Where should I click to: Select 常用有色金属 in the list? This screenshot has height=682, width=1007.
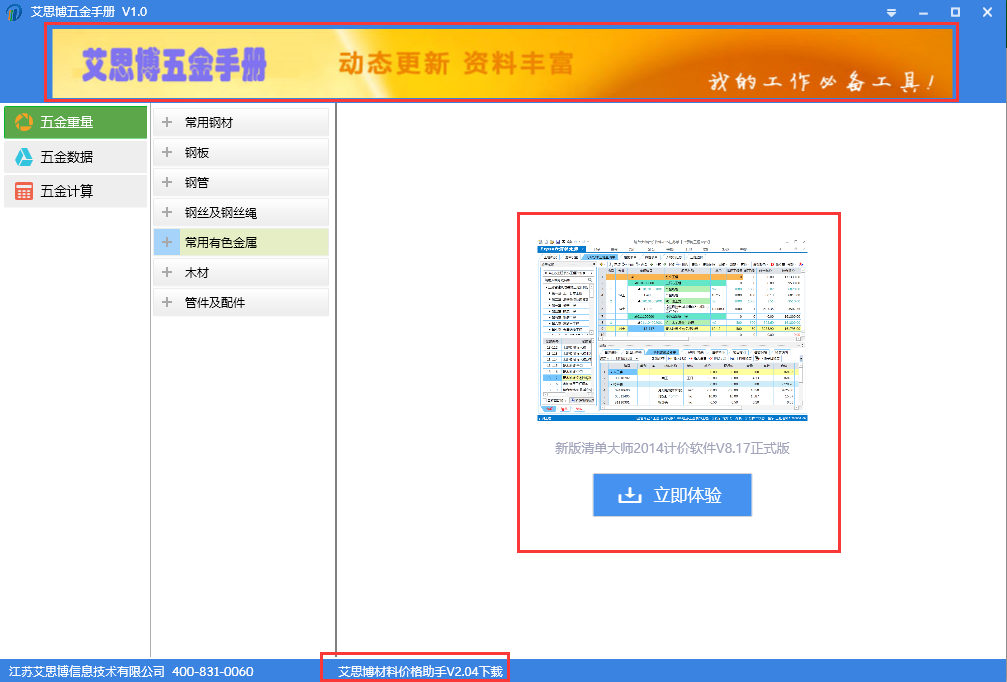(x=220, y=242)
